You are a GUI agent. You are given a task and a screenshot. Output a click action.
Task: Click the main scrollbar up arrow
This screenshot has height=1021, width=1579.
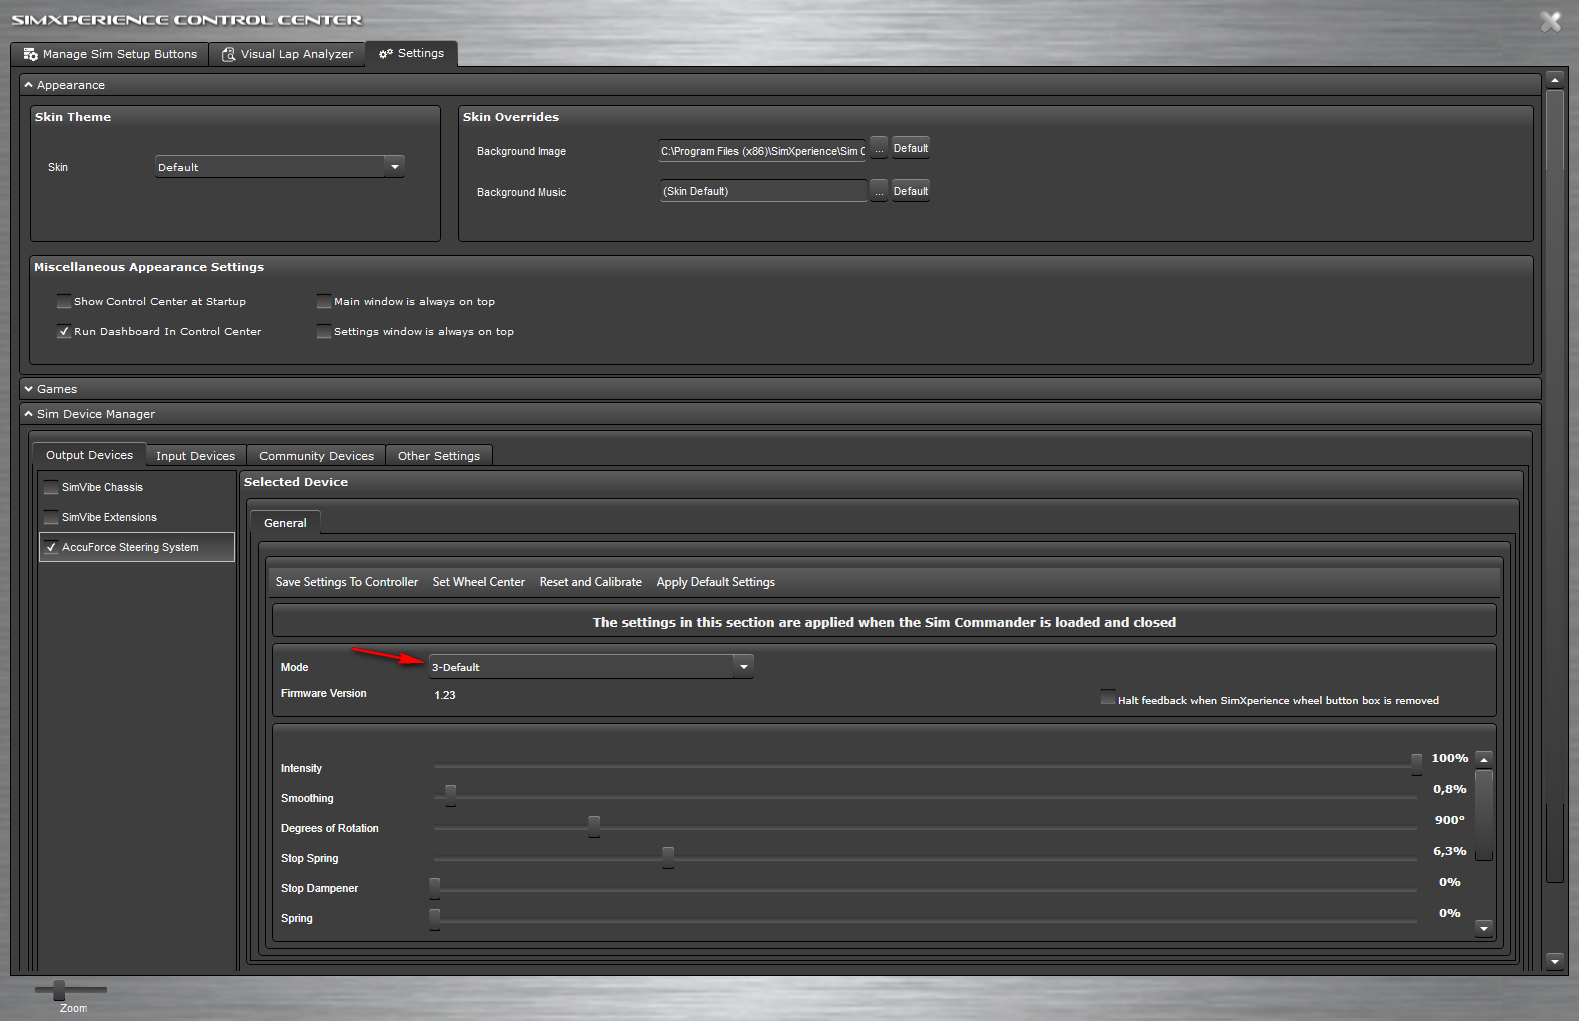(1554, 79)
